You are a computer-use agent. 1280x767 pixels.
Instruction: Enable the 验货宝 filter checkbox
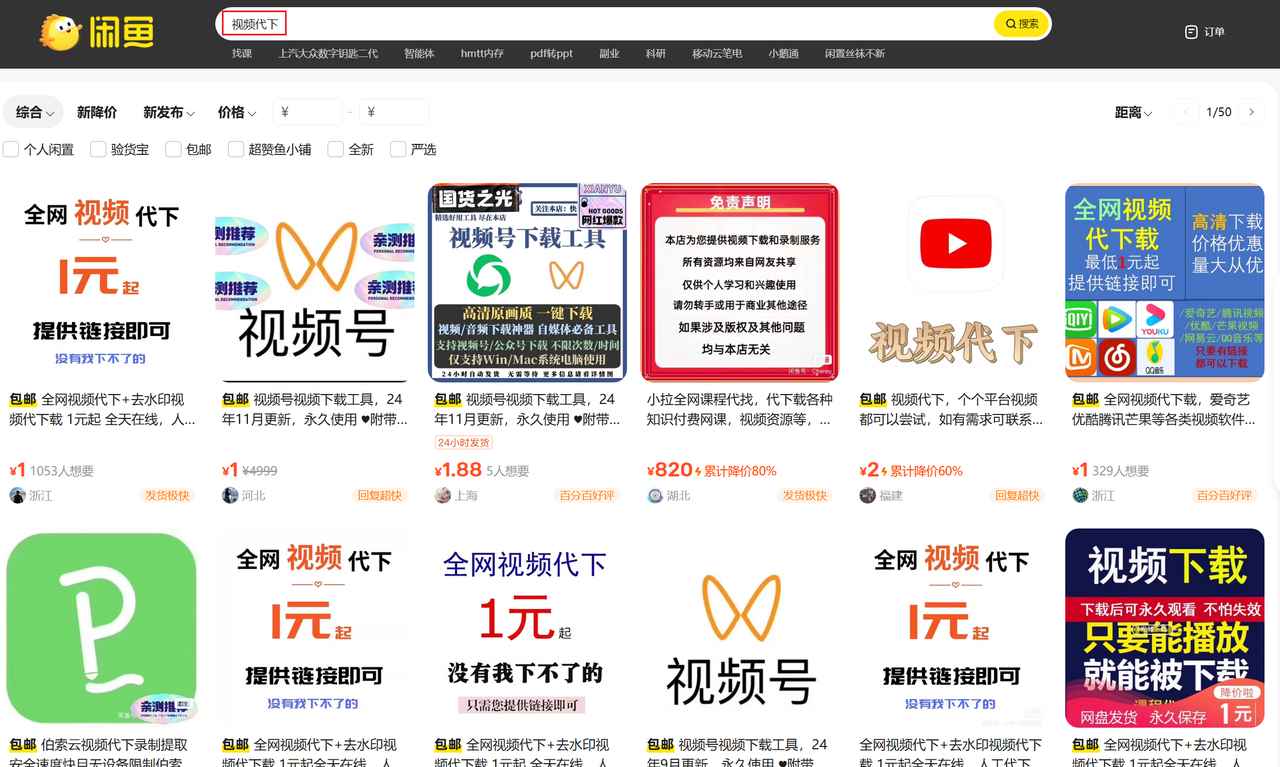(x=98, y=149)
